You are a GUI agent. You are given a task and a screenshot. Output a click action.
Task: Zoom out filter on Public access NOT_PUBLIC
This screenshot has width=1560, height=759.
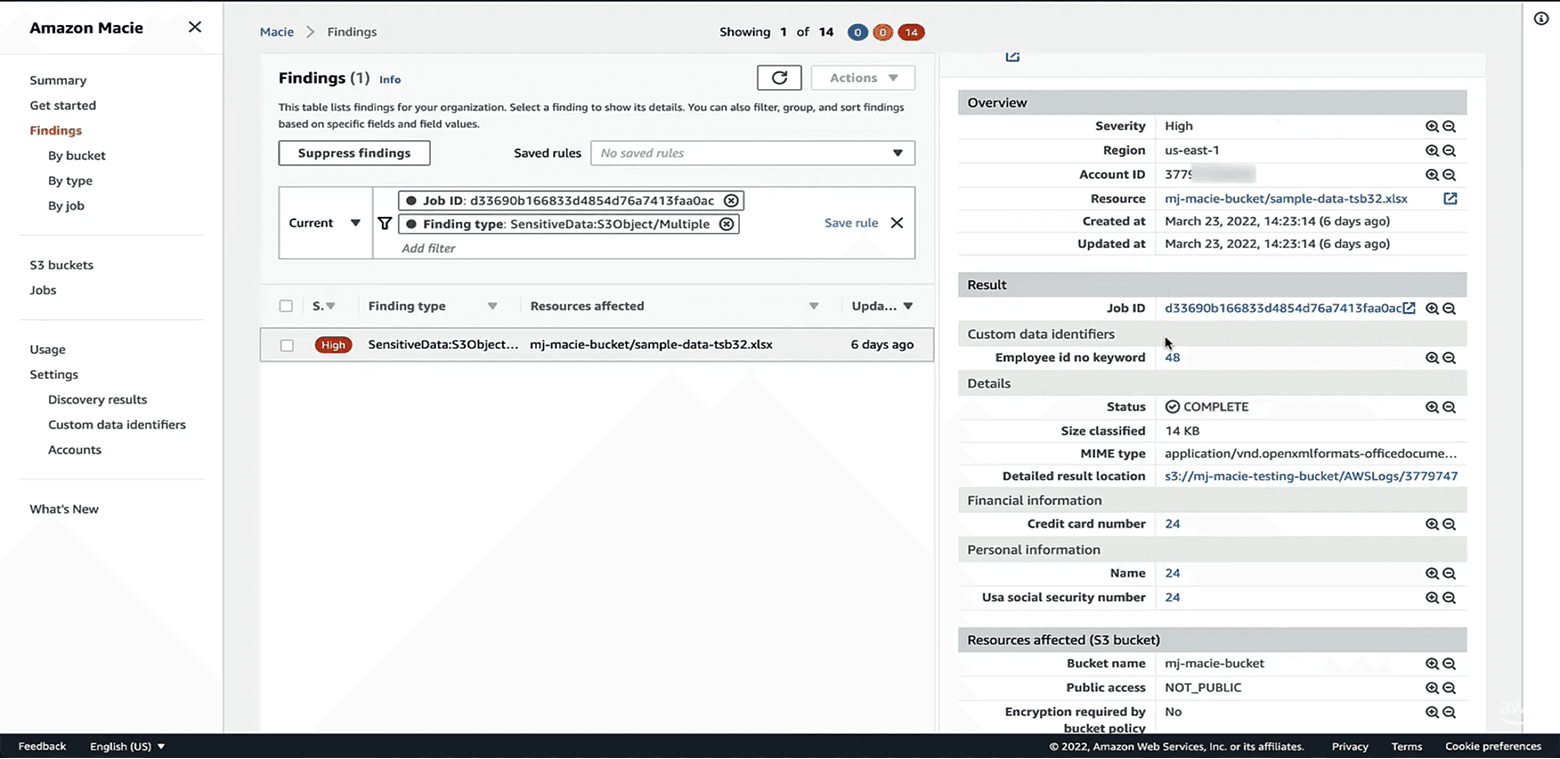click(x=1449, y=688)
